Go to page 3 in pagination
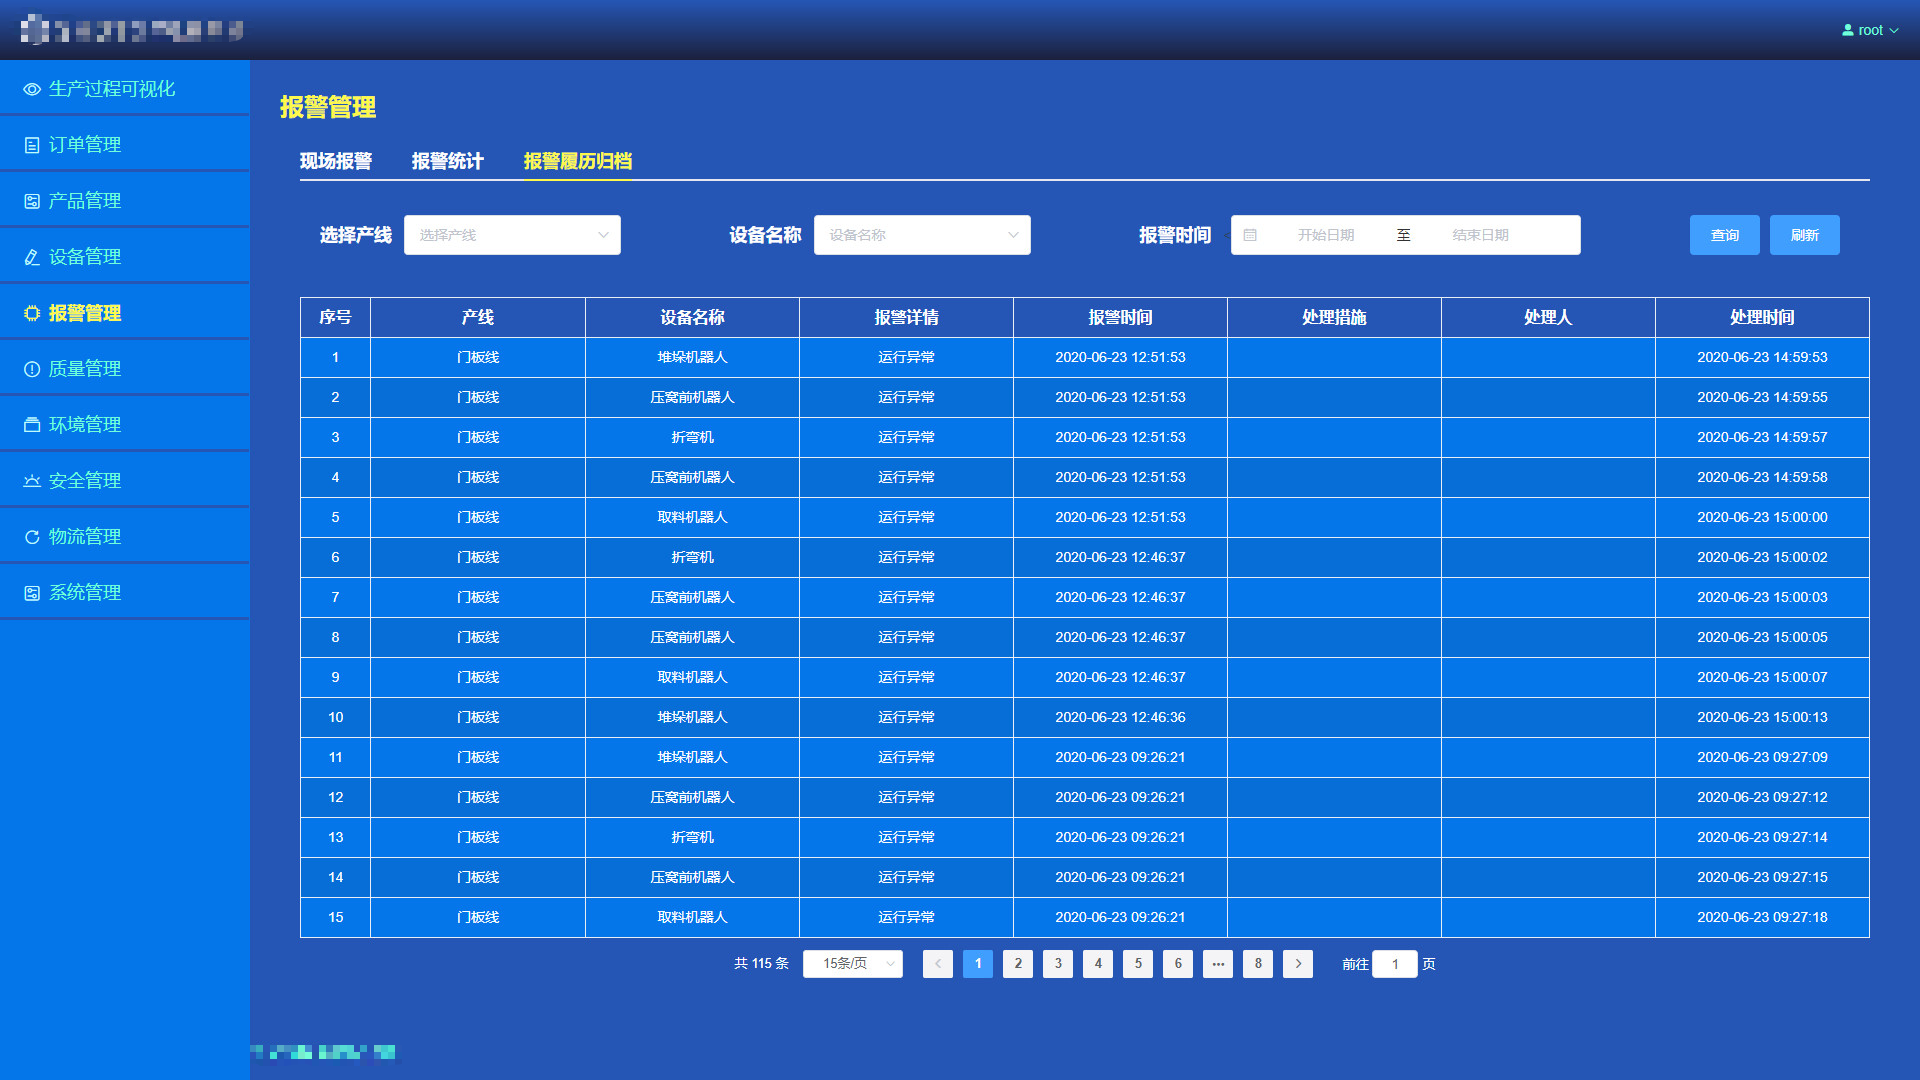Viewport: 1920px width, 1080px height. click(x=1058, y=964)
